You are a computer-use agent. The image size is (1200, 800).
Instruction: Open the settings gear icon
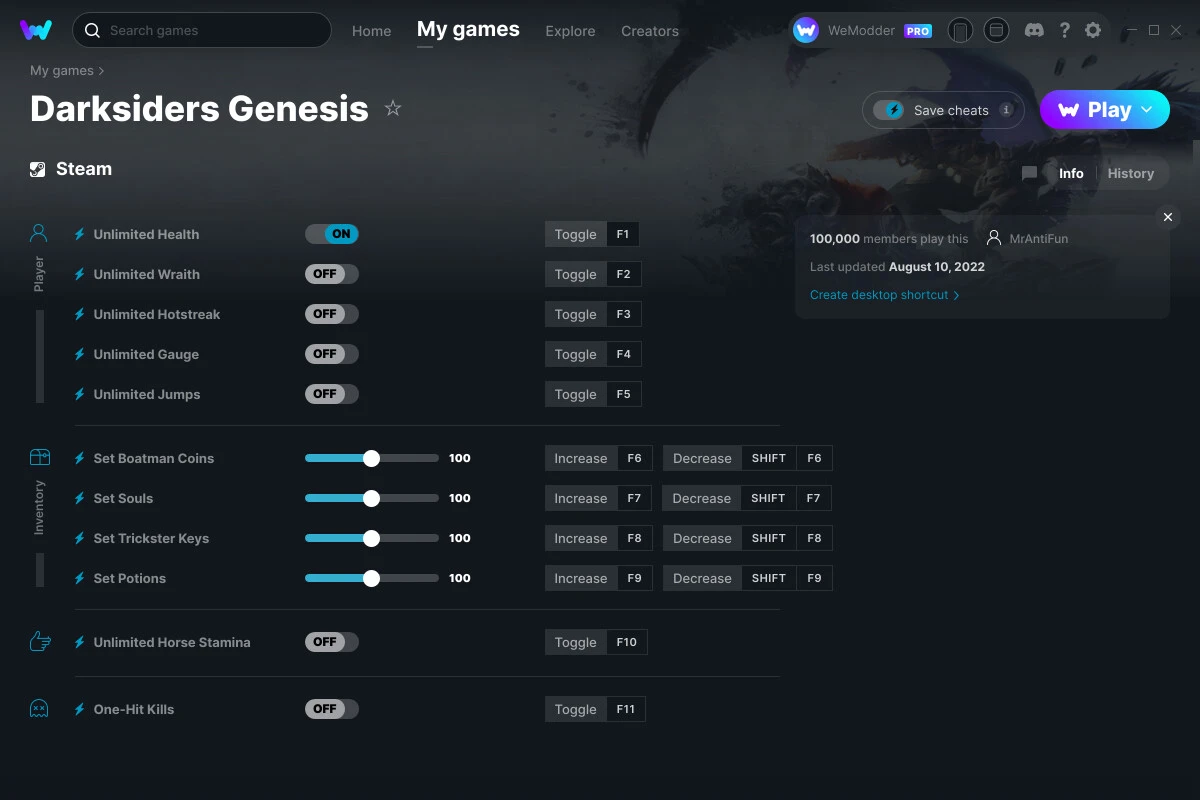pos(1093,30)
